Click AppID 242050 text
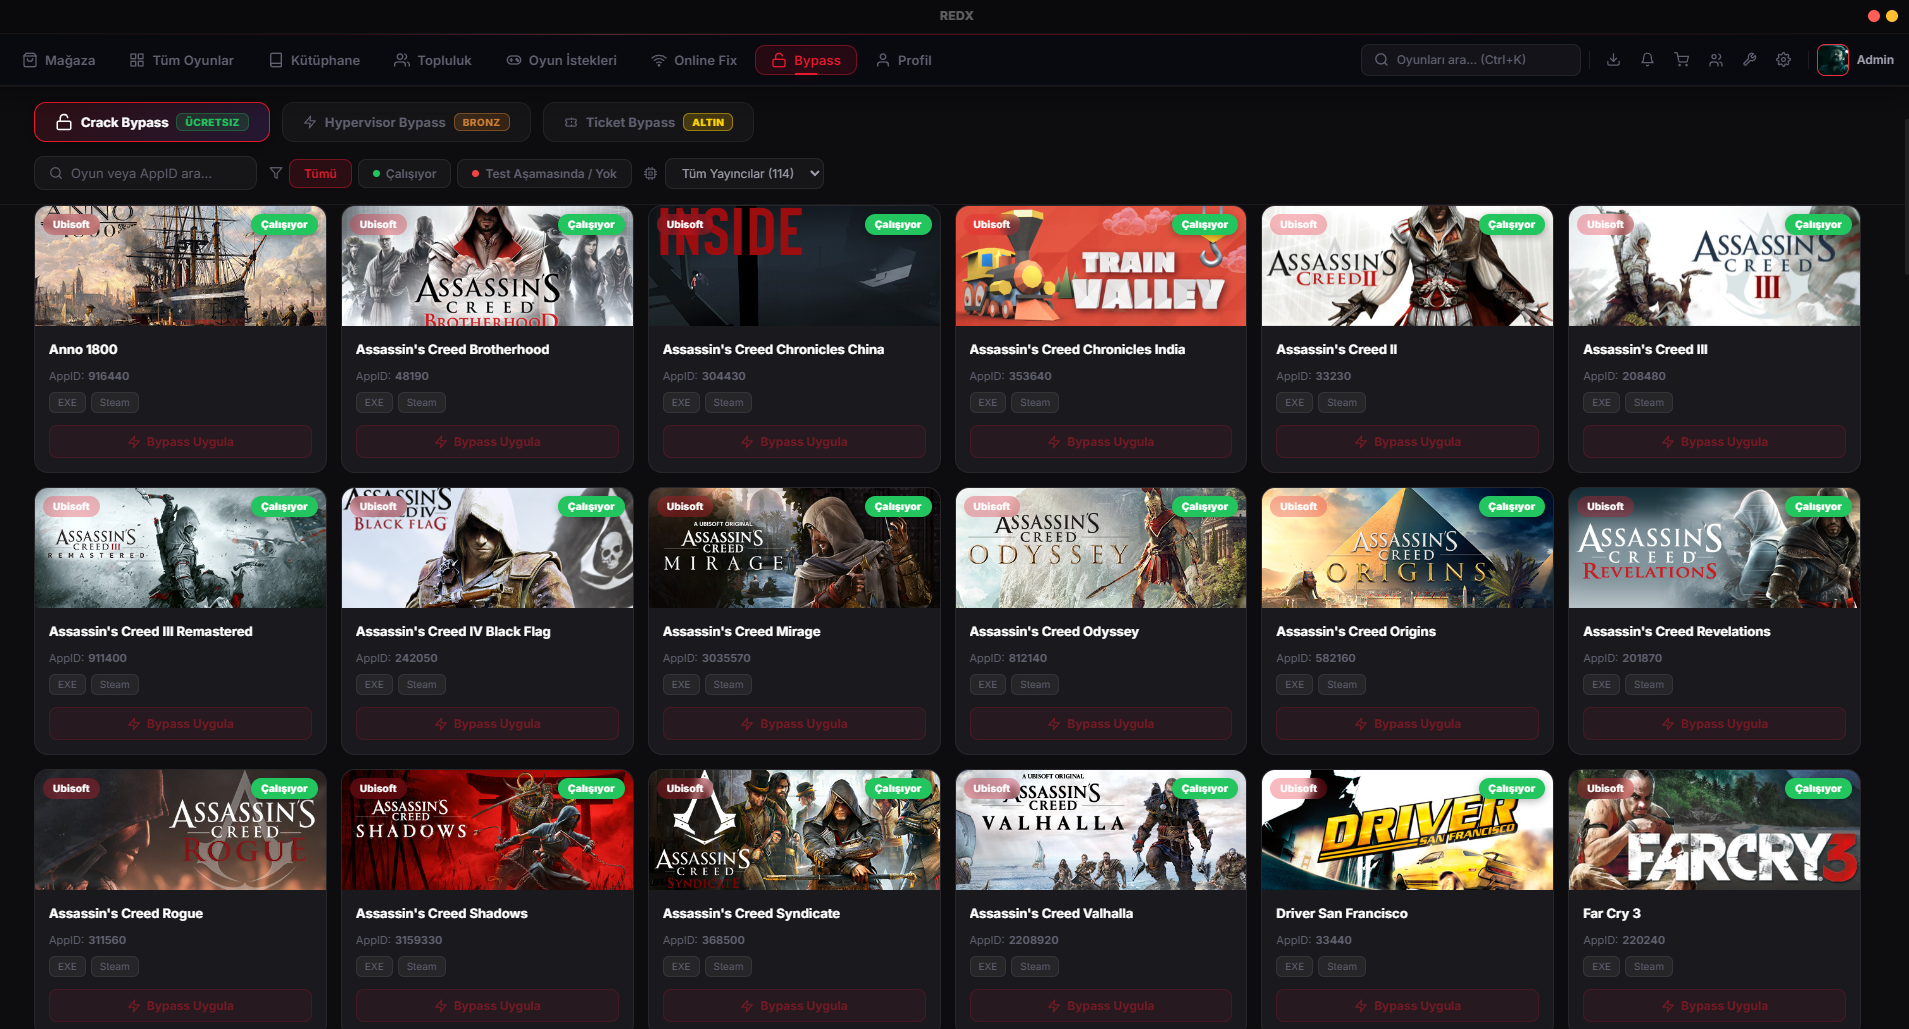Image resolution: width=1909 pixels, height=1029 pixels. (x=396, y=658)
